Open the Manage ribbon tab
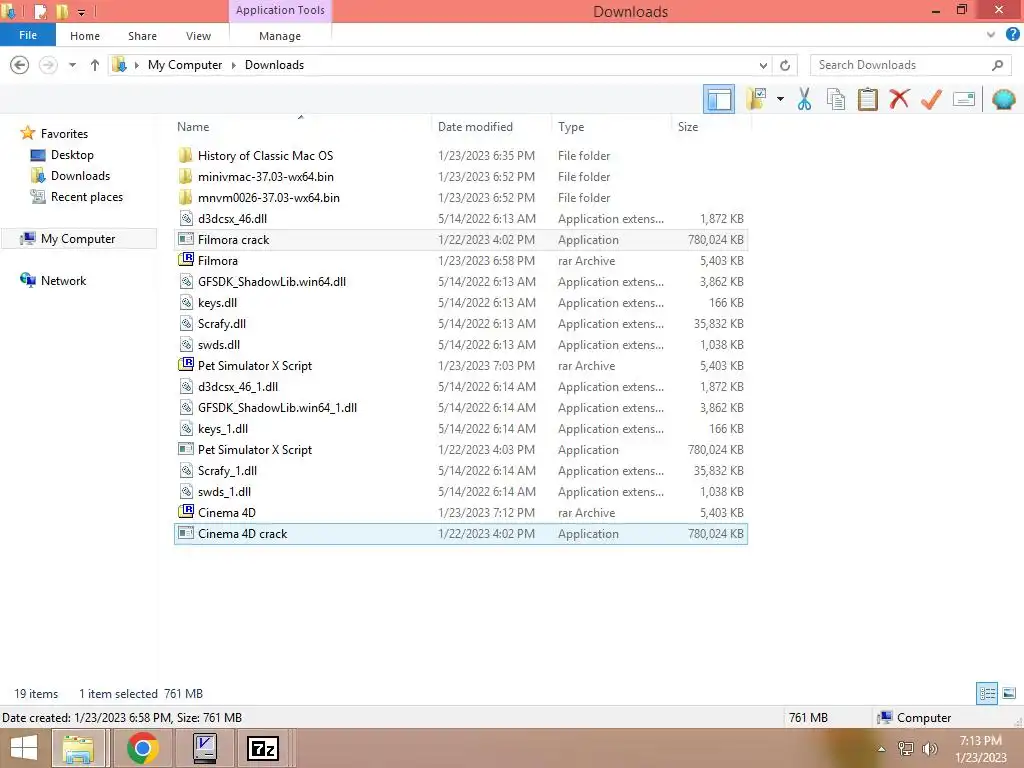Screen dimensions: 1024x768 click(280, 36)
